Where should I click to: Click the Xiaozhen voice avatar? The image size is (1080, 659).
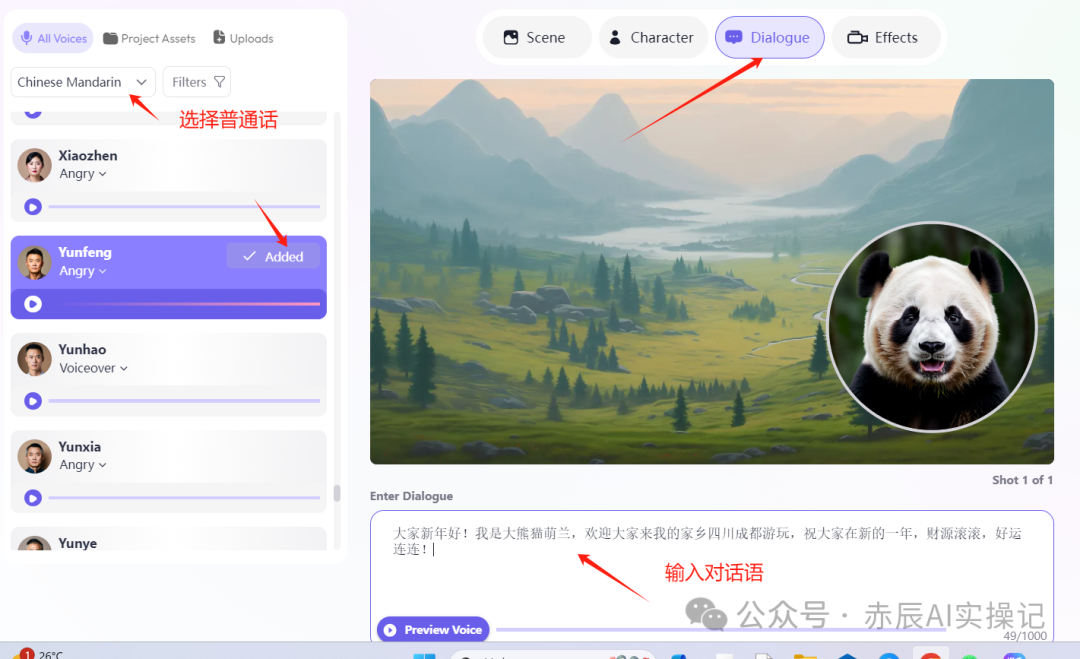34,165
